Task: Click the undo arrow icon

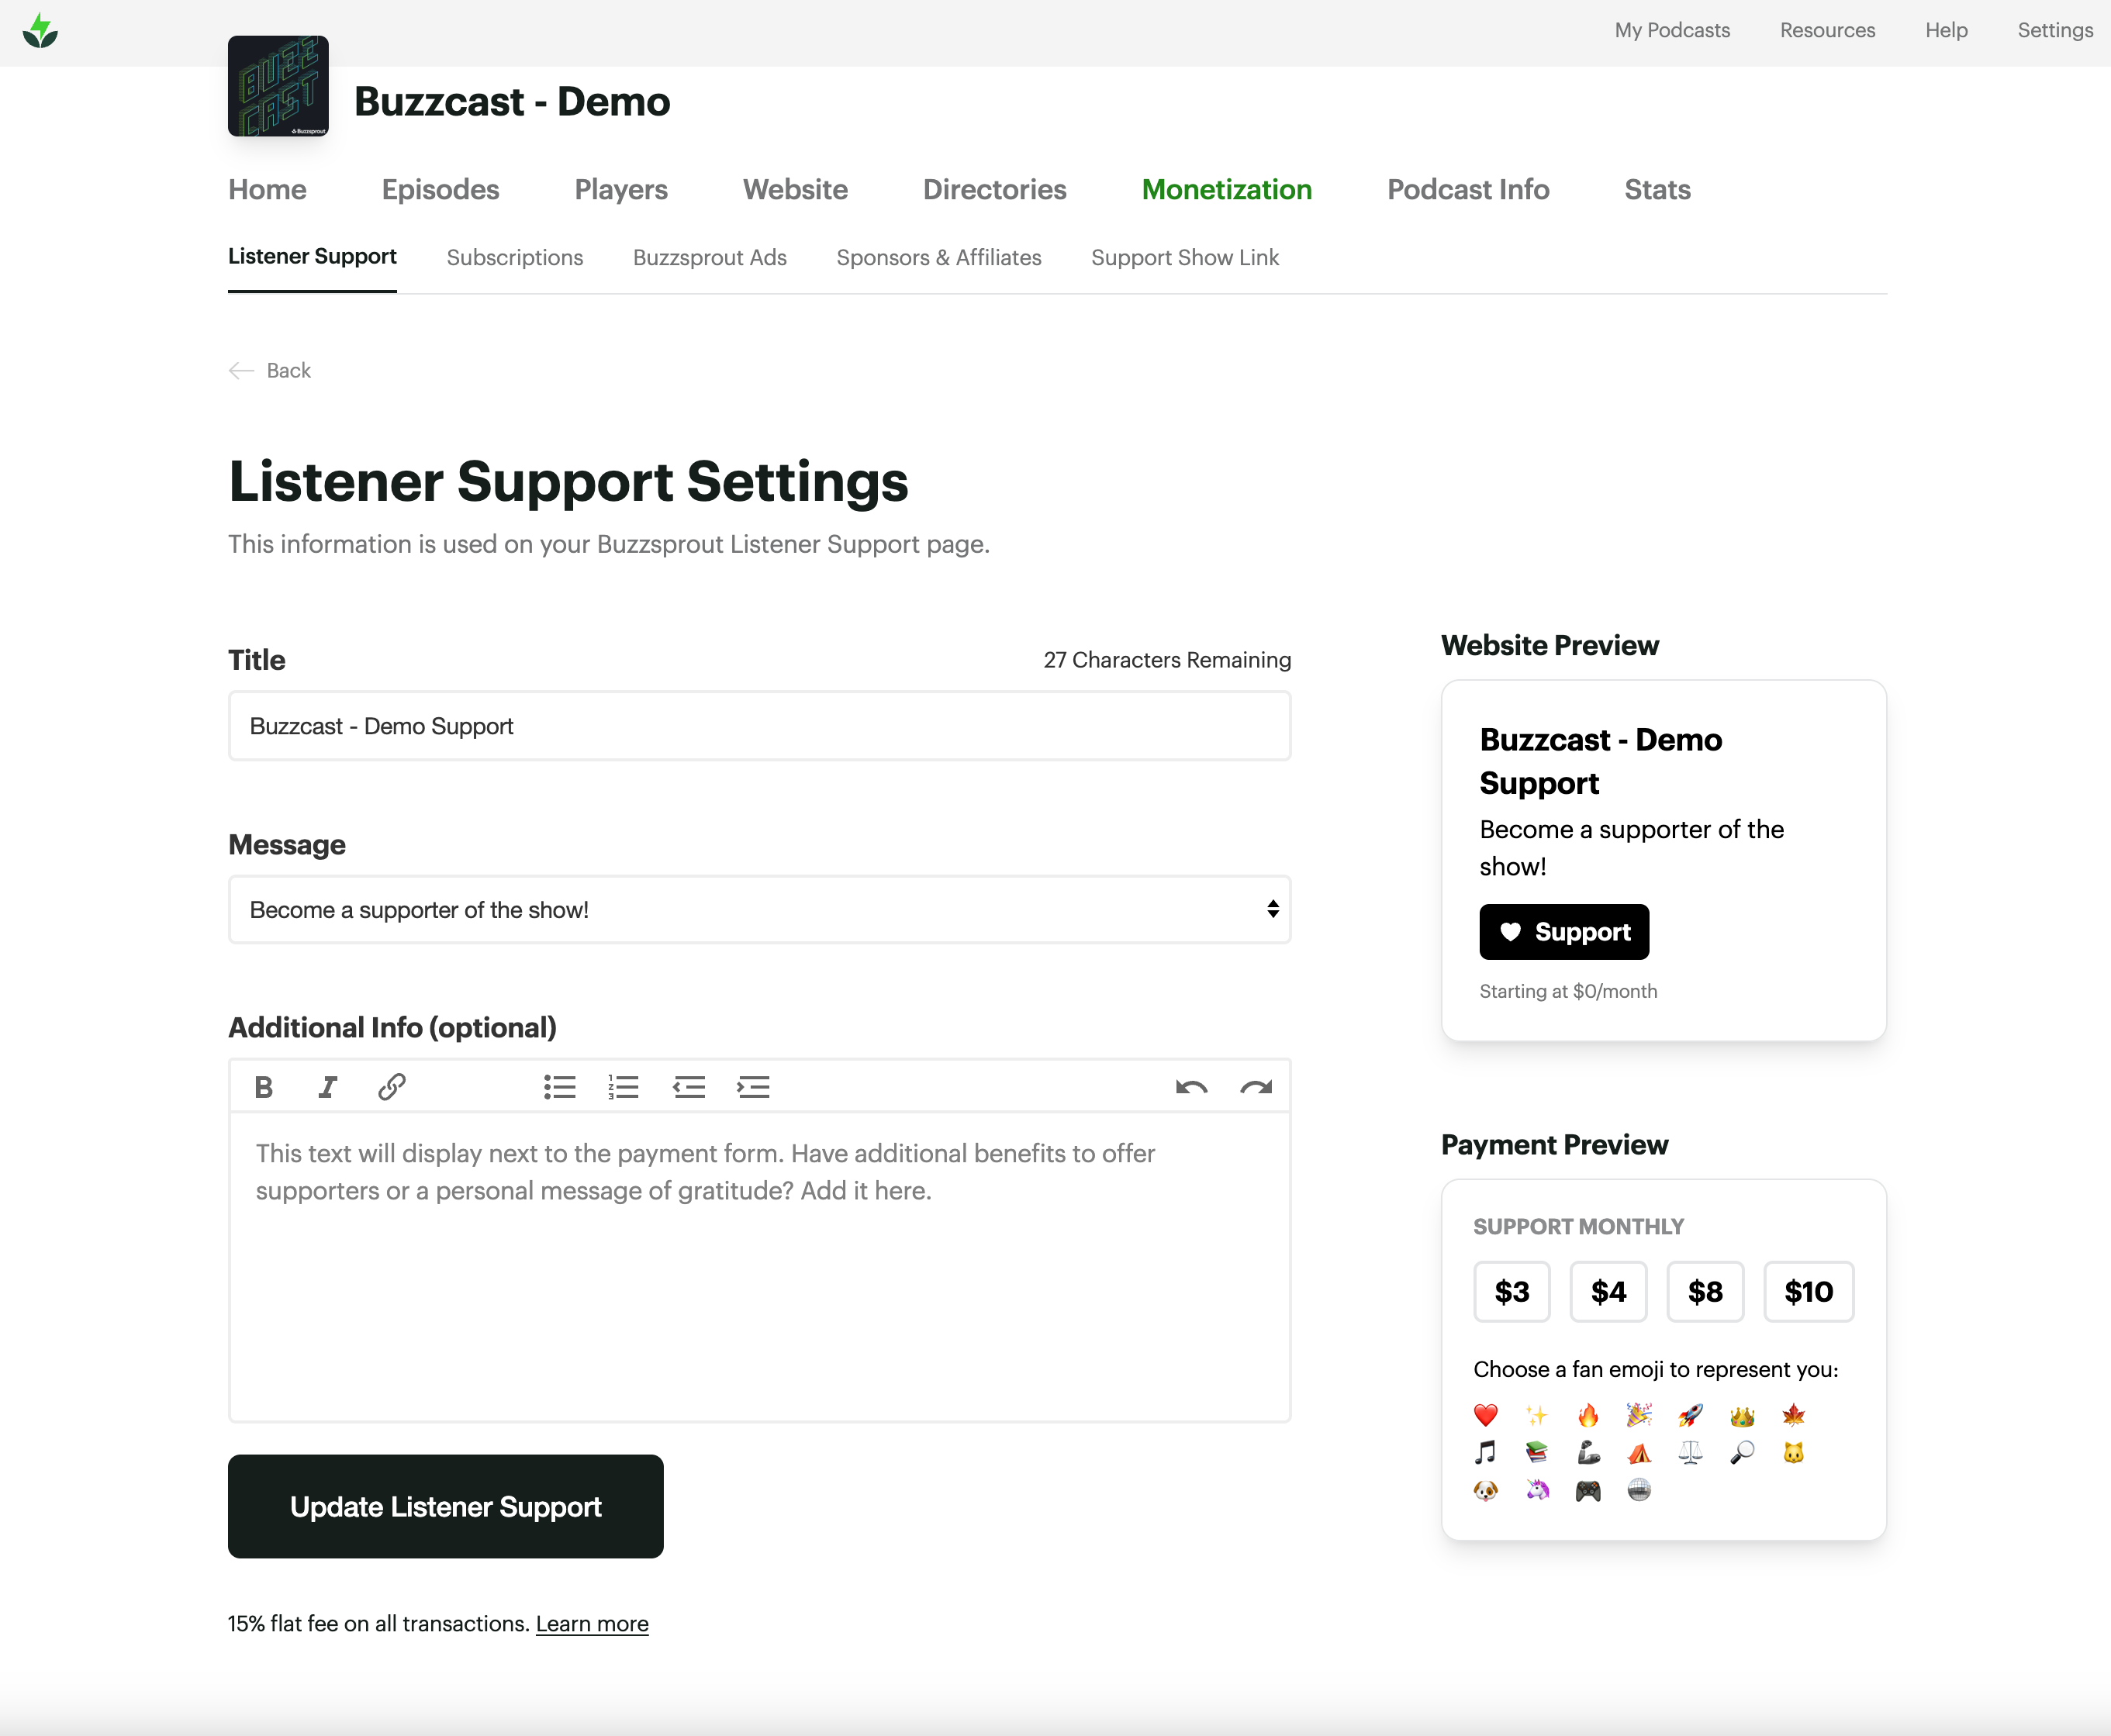Action: tap(1191, 1087)
